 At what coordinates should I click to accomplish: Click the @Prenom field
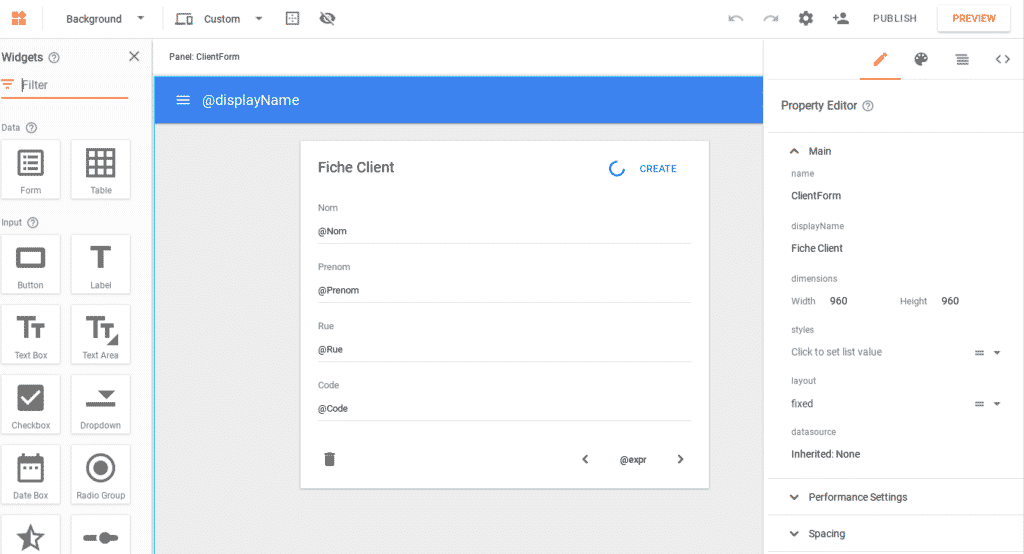(x=504, y=290)
